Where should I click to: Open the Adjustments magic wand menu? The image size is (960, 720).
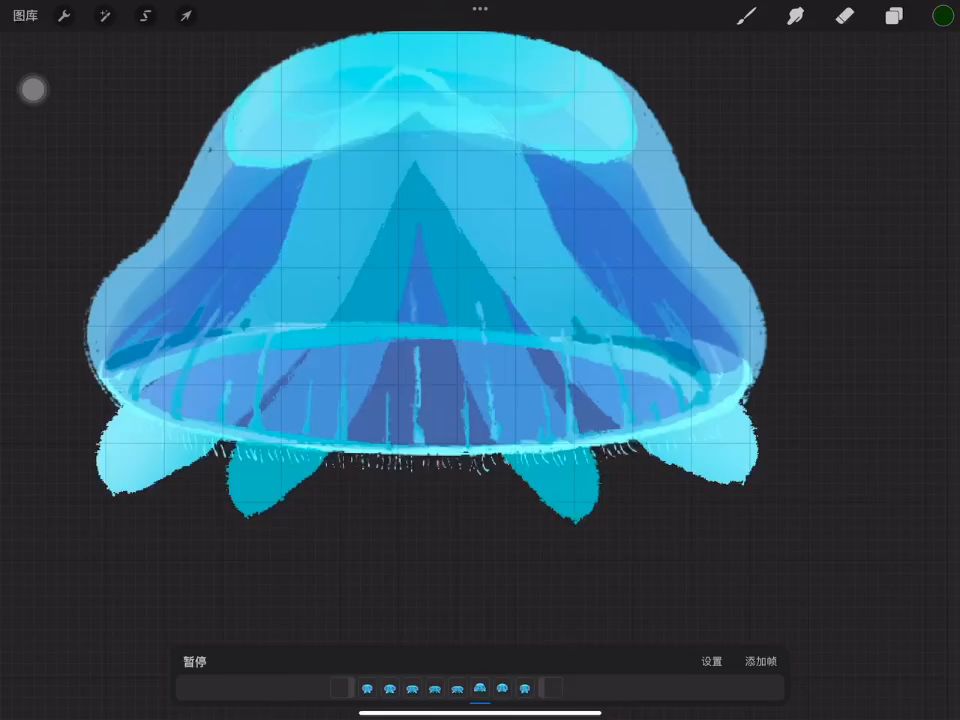(104, 16)
